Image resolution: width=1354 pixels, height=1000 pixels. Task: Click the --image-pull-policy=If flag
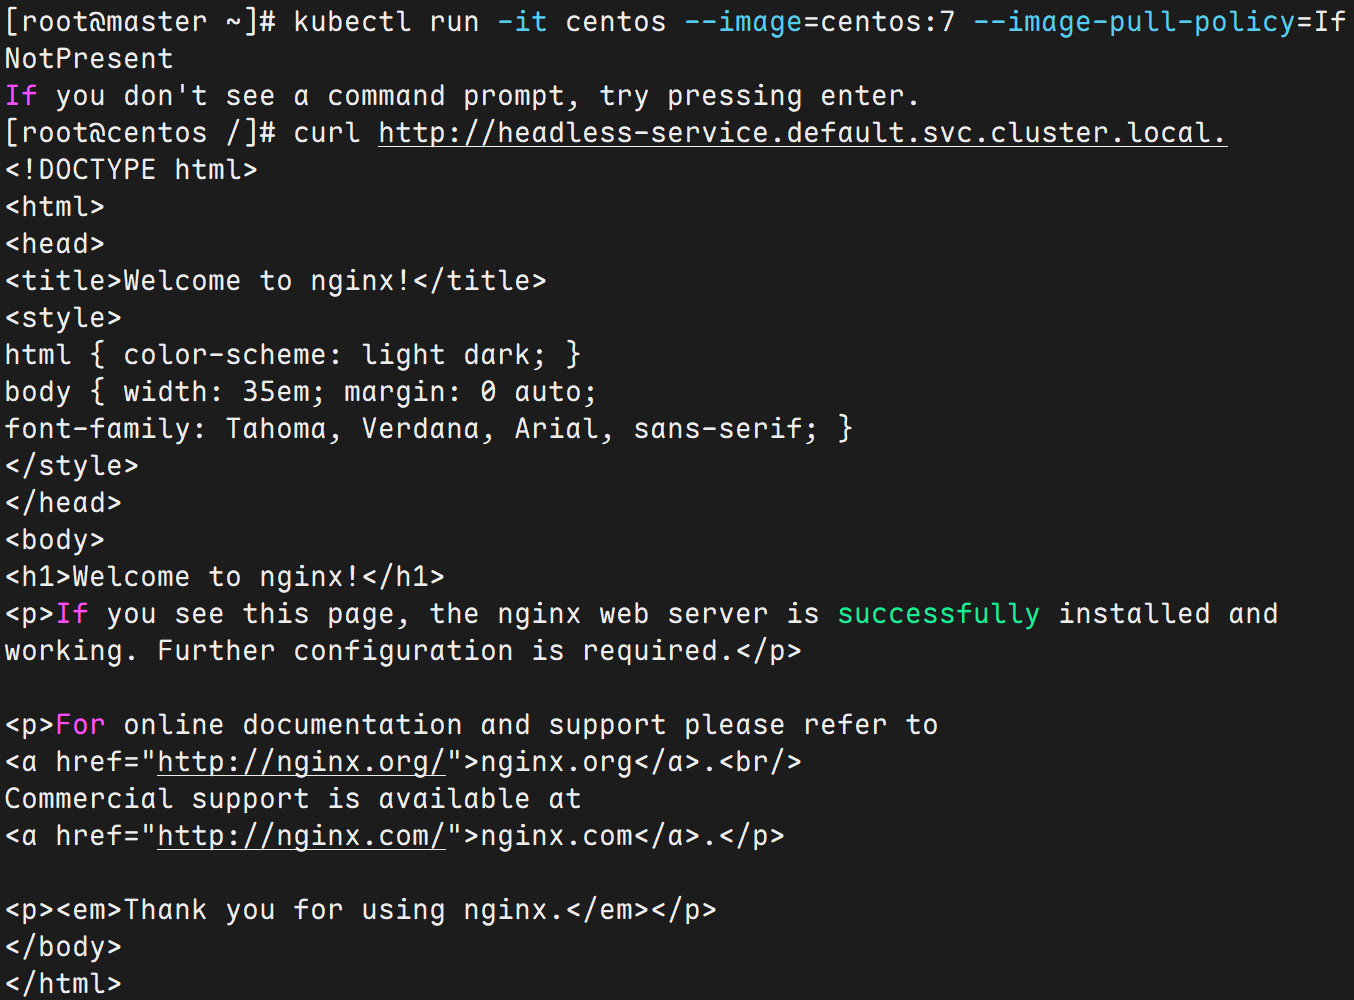click(1160, 22)
